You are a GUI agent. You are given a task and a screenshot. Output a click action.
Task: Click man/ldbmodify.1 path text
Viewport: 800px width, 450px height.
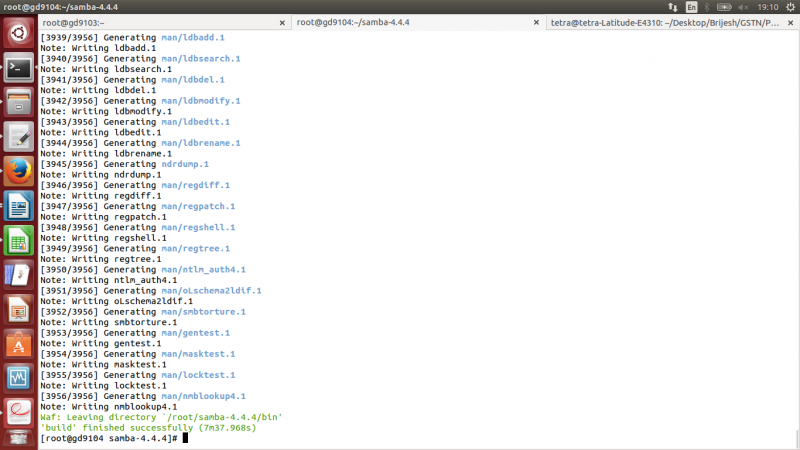tap(201, 101)
